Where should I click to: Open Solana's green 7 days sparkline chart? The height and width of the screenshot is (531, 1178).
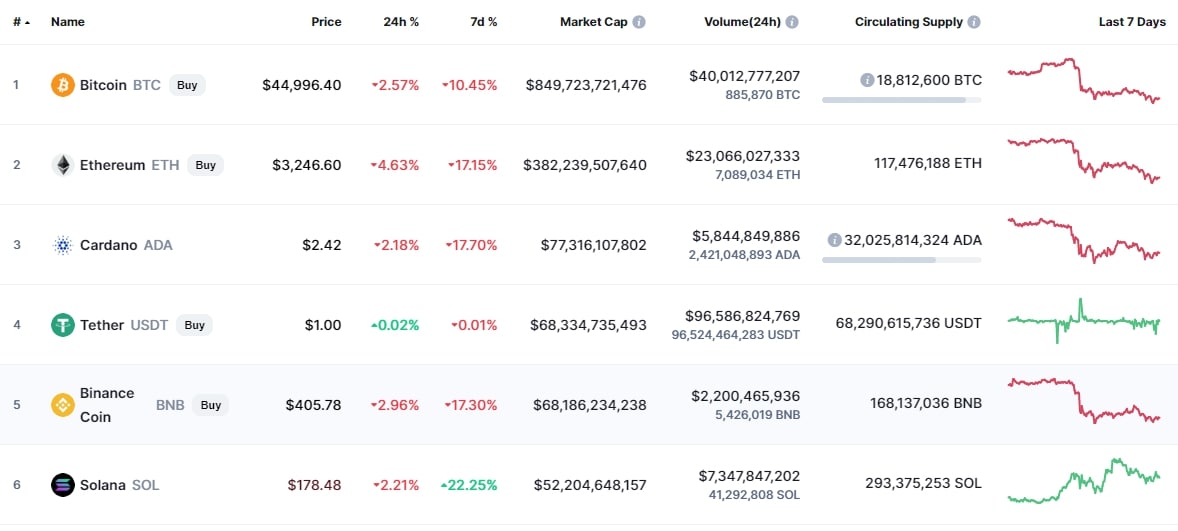[x=1084, y=481]
